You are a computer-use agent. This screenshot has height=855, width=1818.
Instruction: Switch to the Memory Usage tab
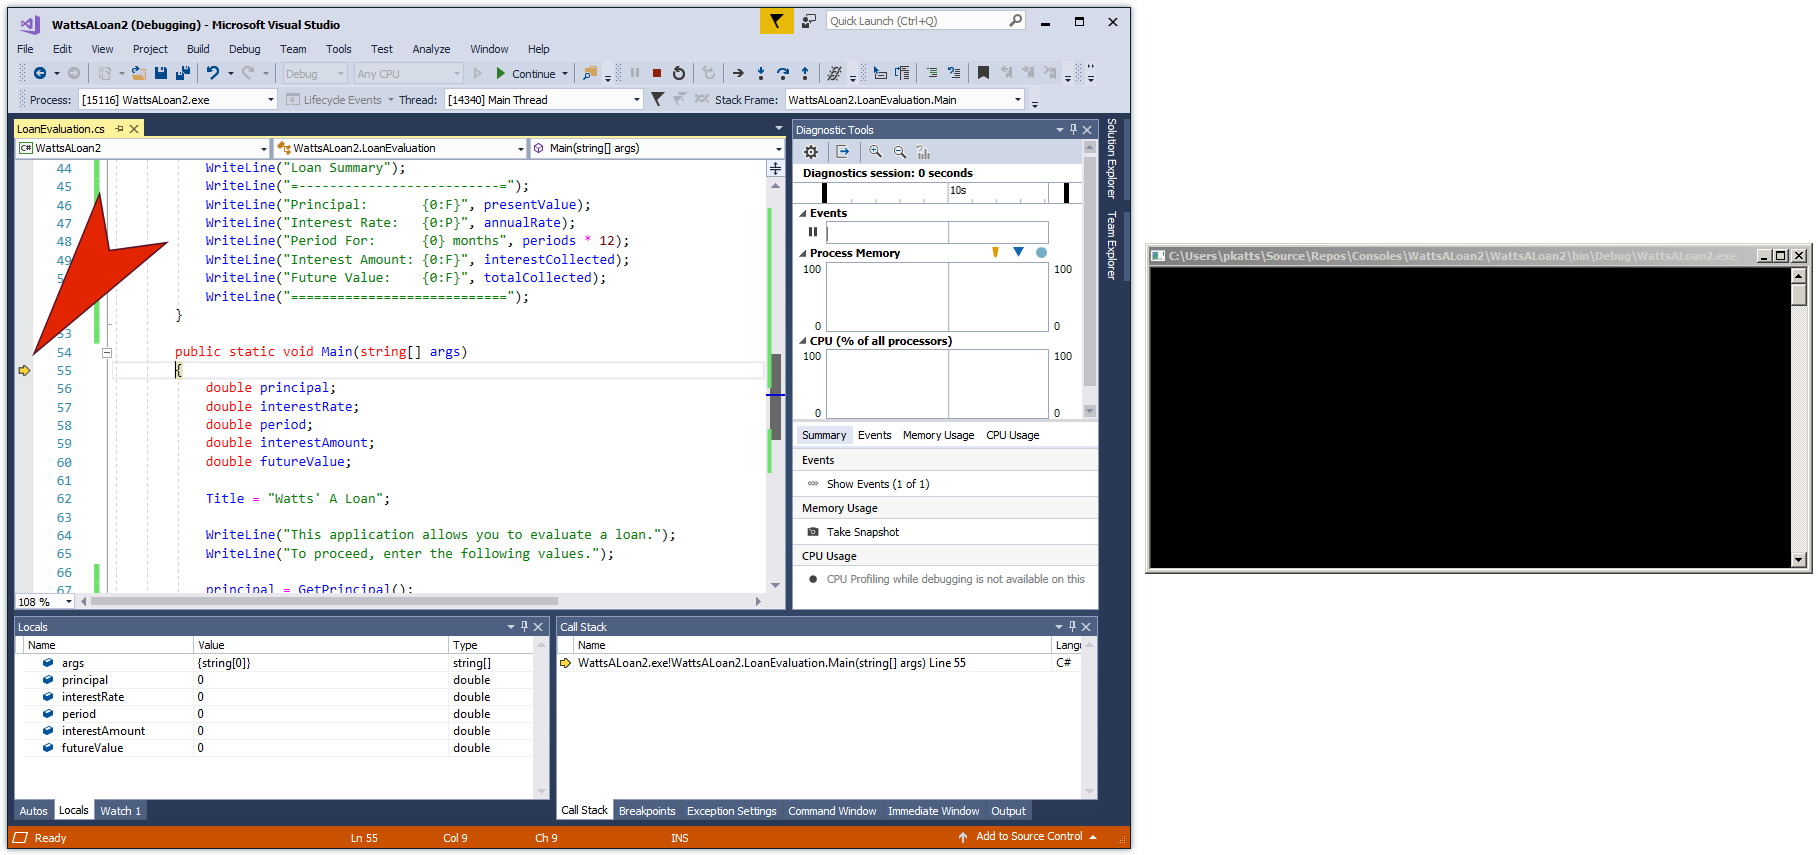[x=938, y=435]
